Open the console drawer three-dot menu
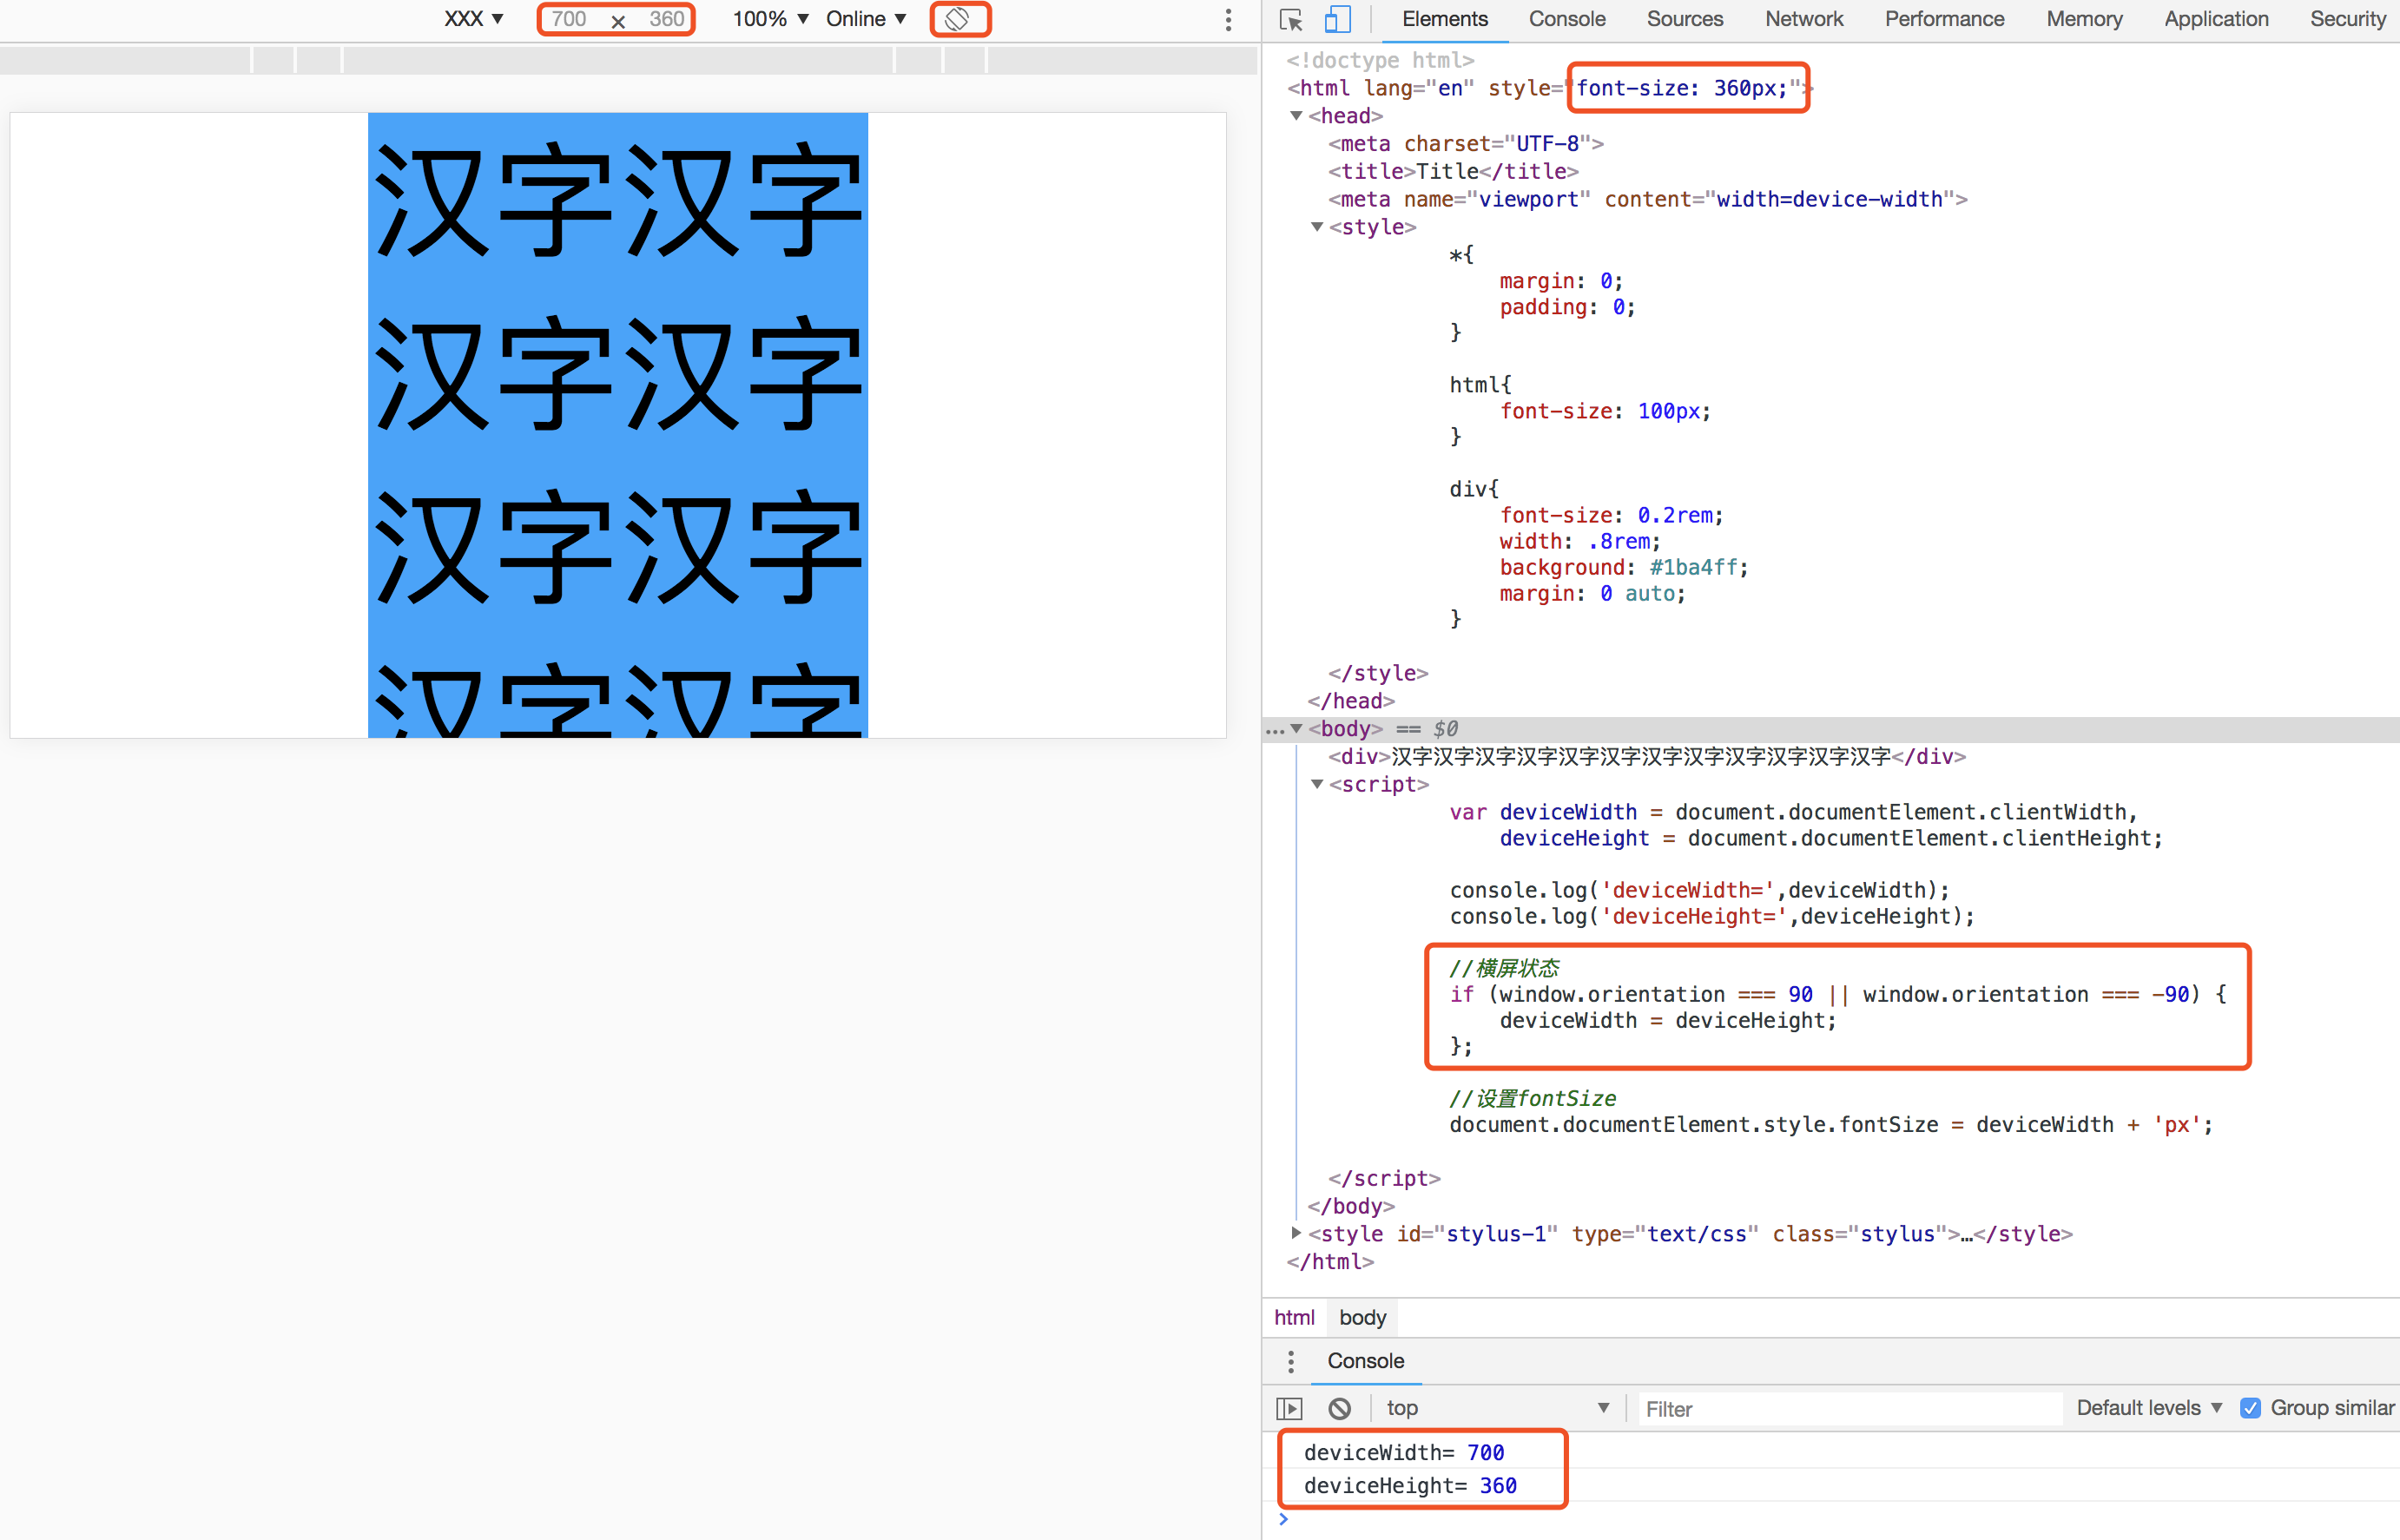This screenshot has height=1540, width=2400. click(x=1291, y=1361)
